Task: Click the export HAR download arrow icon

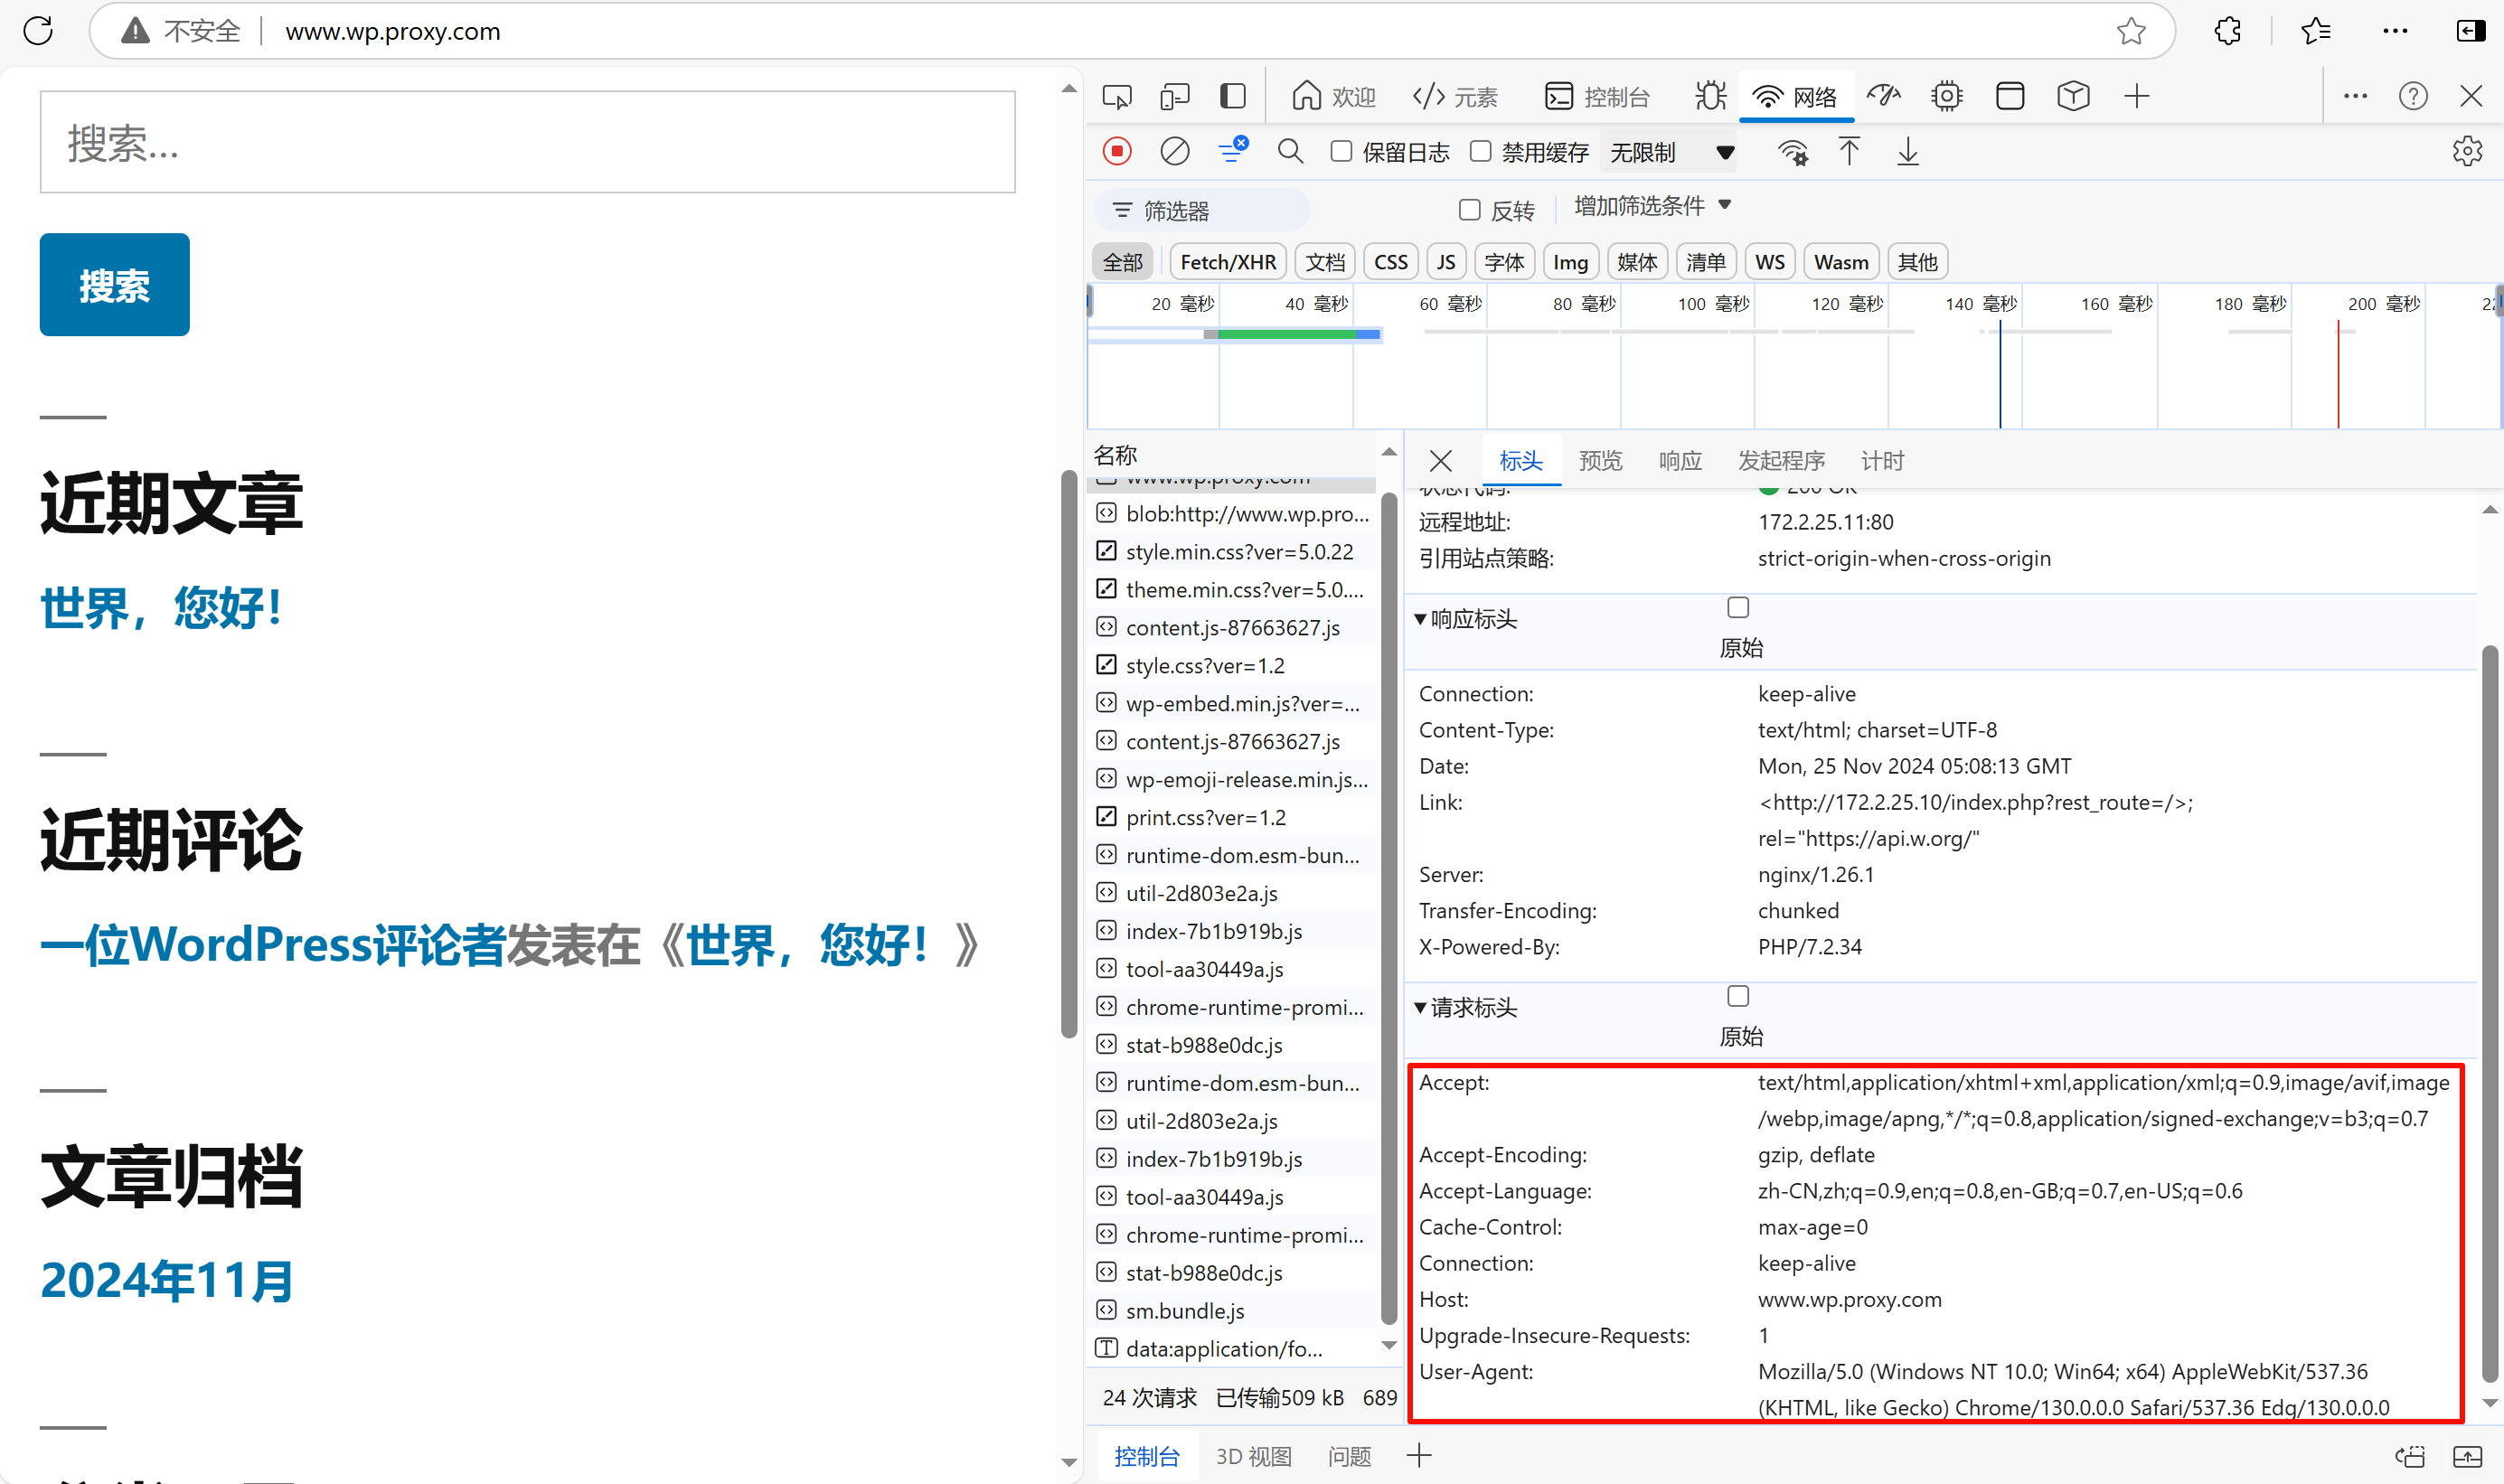Action: coord(1907,152)
